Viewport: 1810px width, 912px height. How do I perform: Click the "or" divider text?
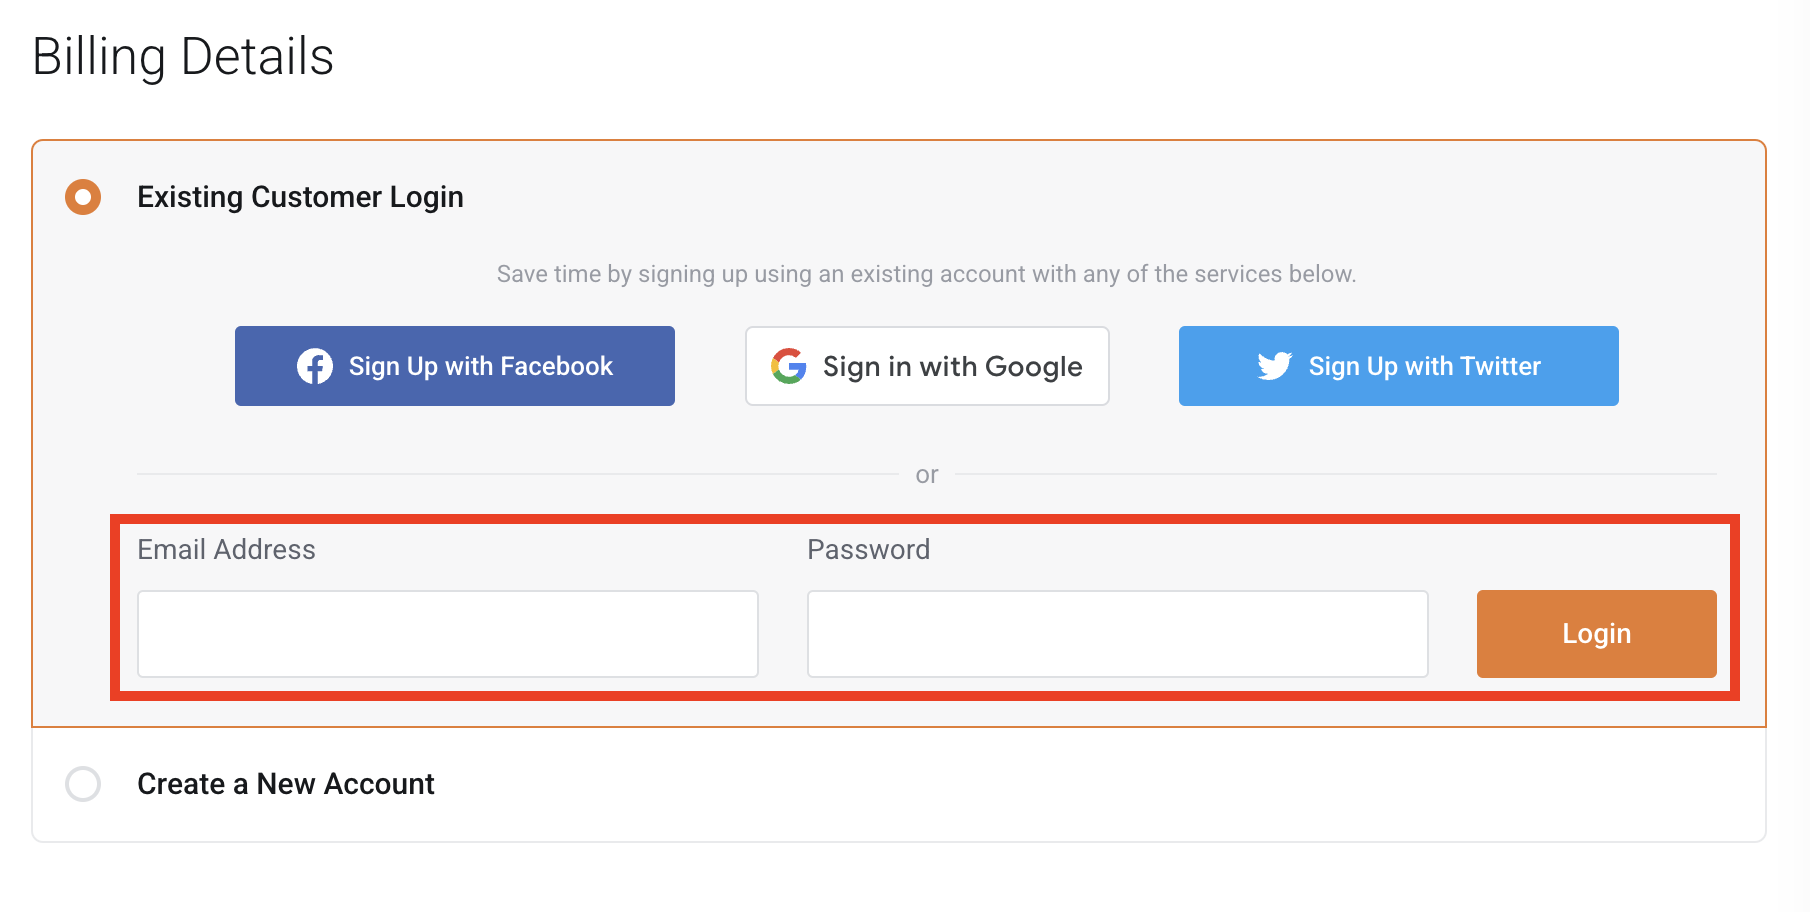click(x=927, y=475)
